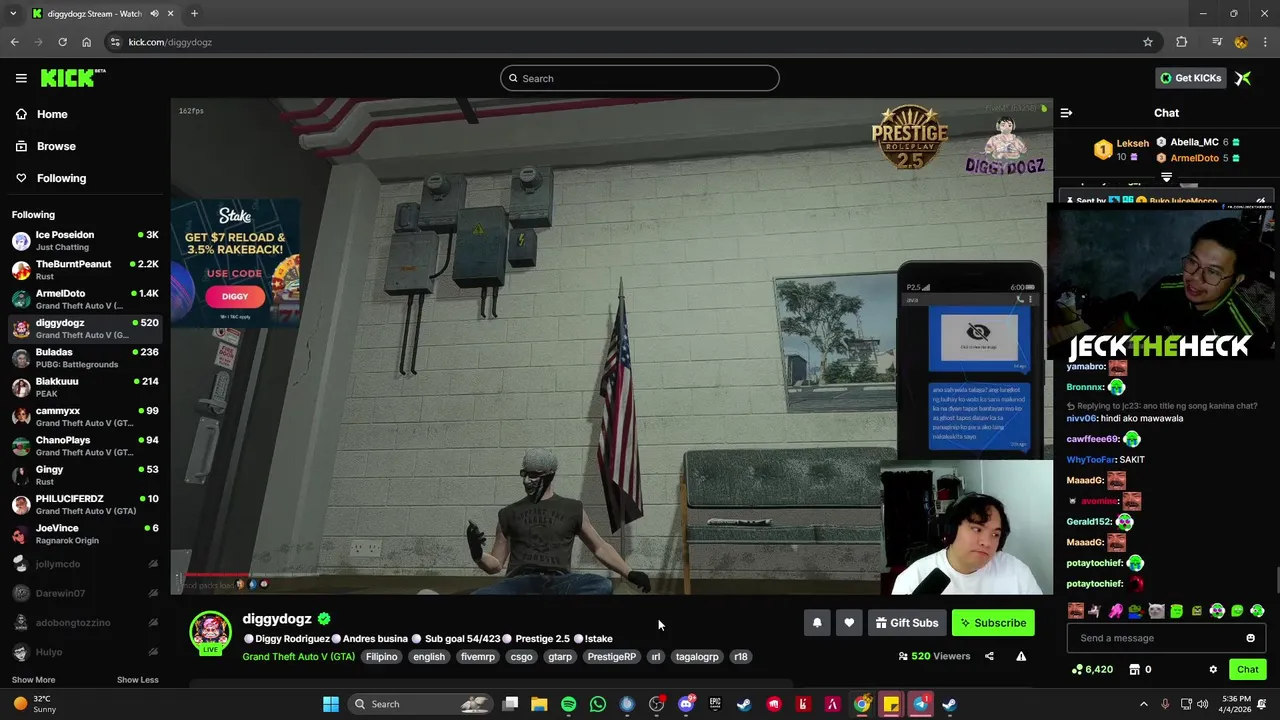The image size is (1280, 720).
Task: Insert the gray cat quick emote
Action: click(x=1156, y=610)
